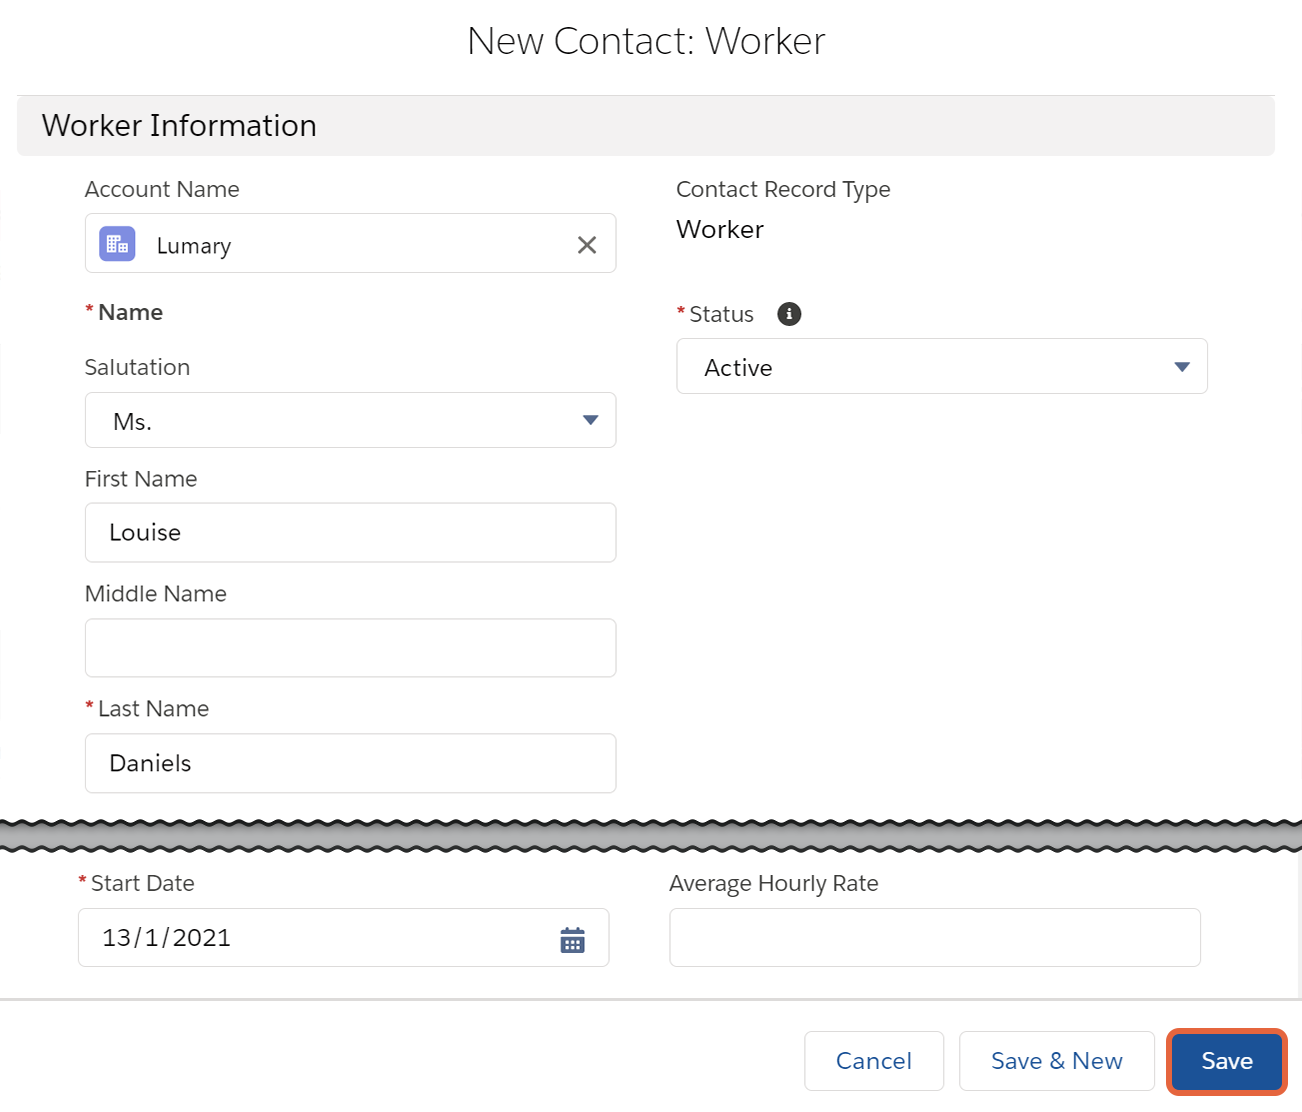Click the Salutation dropdown arrow
The height and width of the screenshot is (1112, 1302).
tap(590, 420)
